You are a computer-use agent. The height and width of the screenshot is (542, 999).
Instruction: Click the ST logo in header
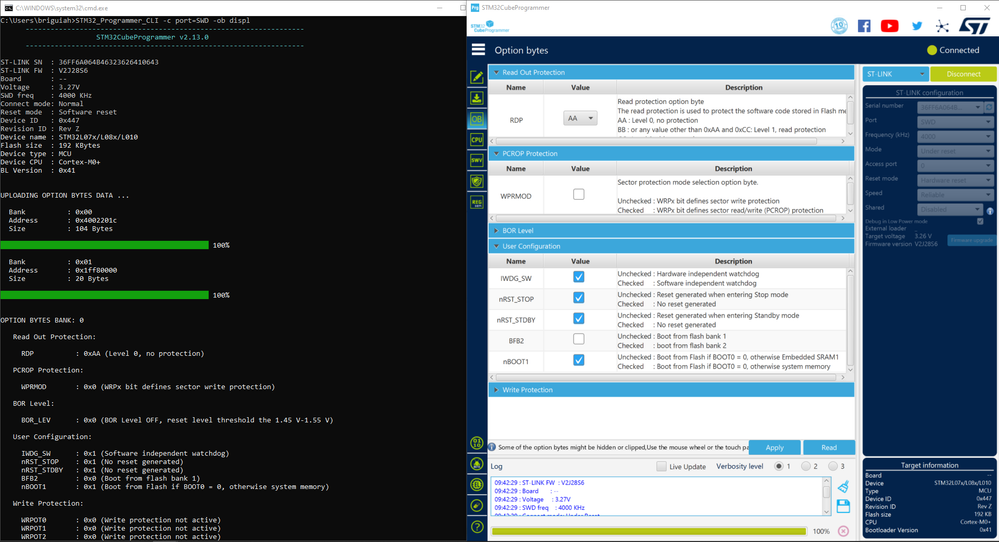pos(974,26)
